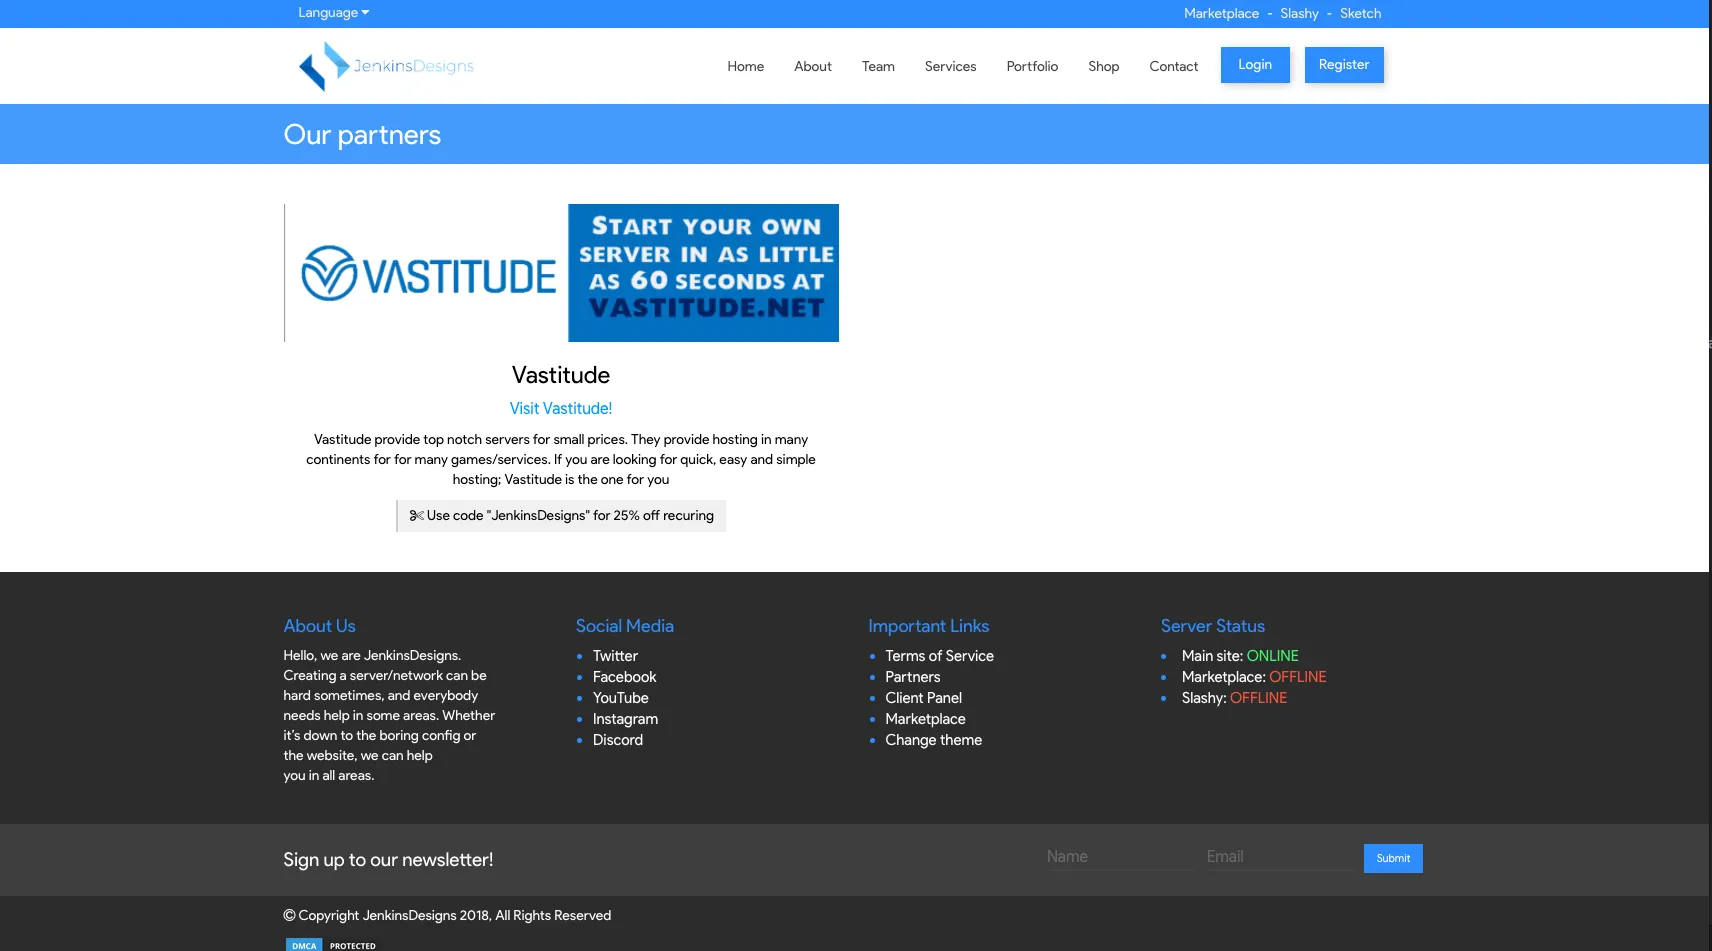Screen dimensions: 1712x951
Task: Click the Vastitude partner heading
Action: tap(561, 375)
